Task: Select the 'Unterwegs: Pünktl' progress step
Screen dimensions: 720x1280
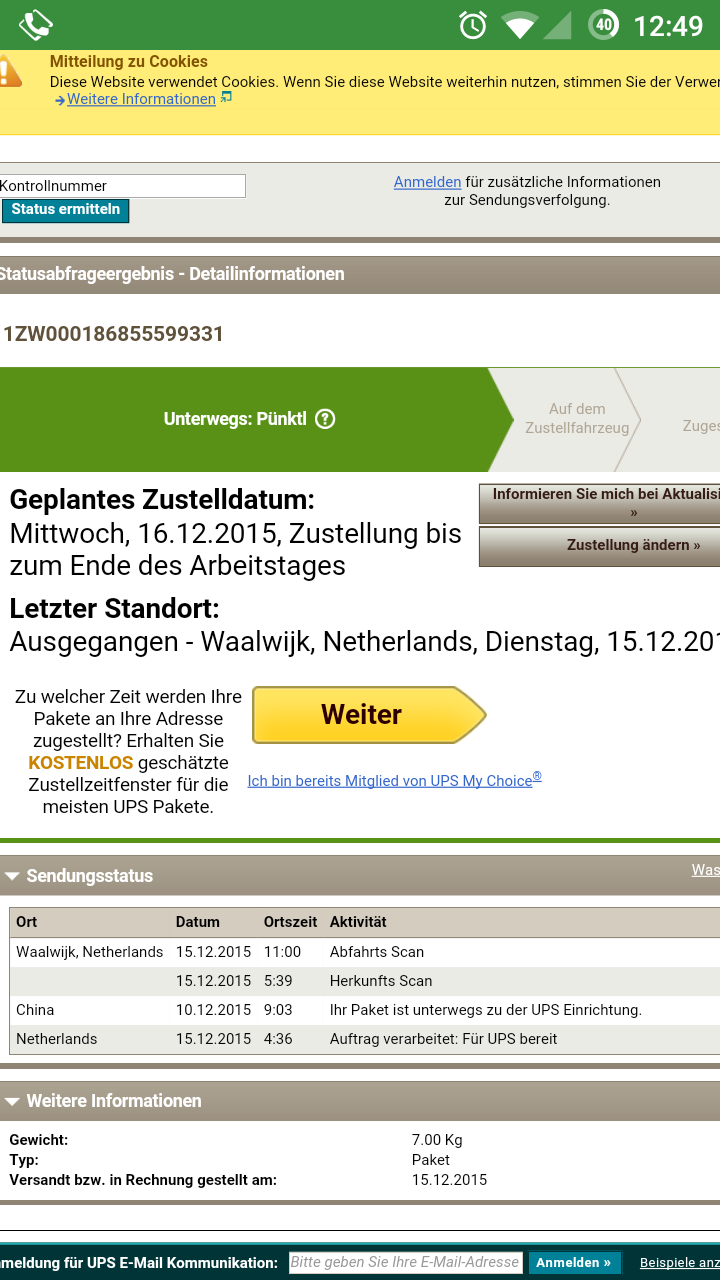Action: (235, 419)
